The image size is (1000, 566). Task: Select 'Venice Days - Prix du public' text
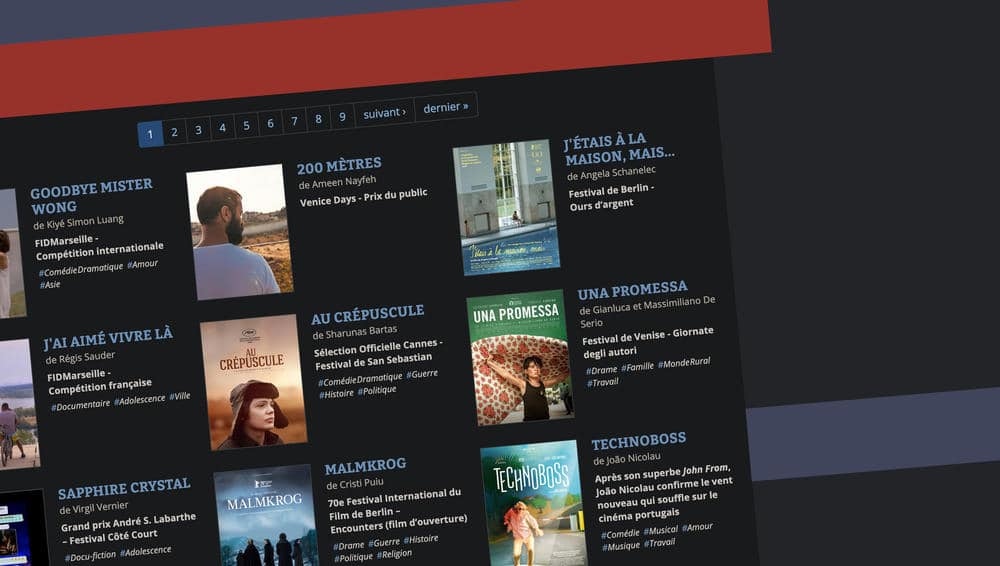click(364, 197)
